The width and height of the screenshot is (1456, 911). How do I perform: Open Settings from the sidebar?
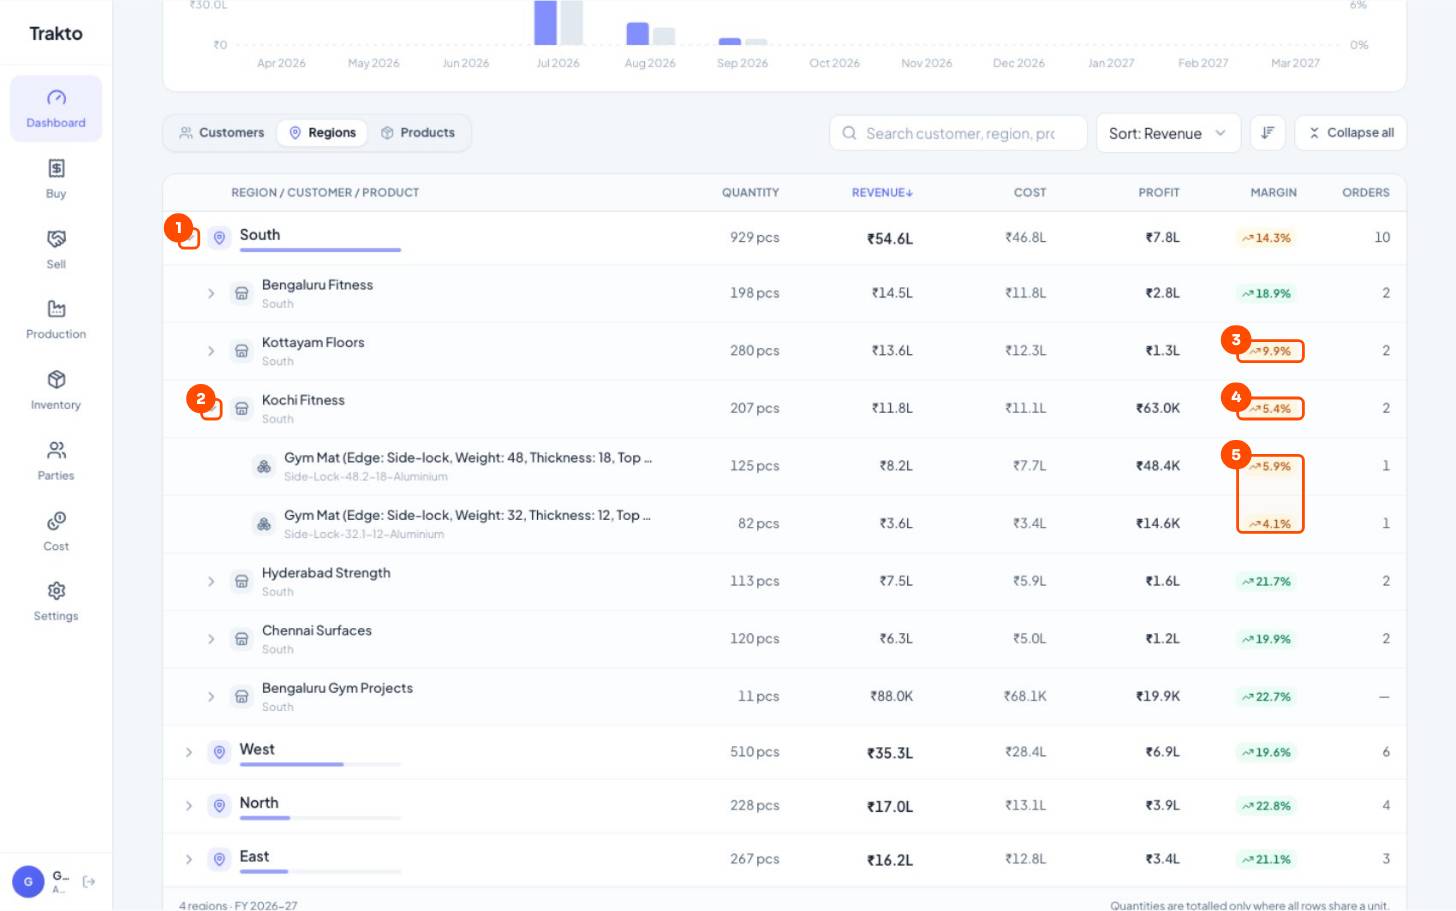[x=56, y=602]
